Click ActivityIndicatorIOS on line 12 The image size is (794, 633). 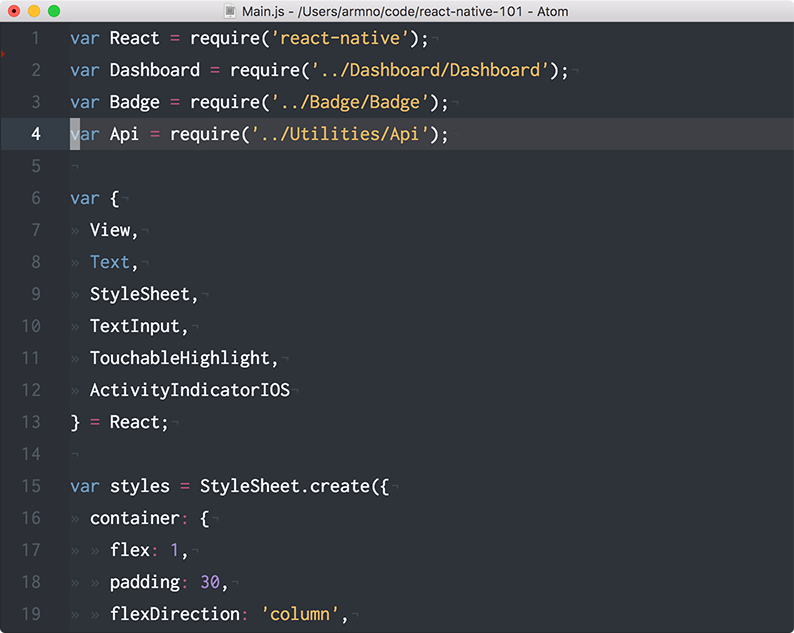(190, 390)
